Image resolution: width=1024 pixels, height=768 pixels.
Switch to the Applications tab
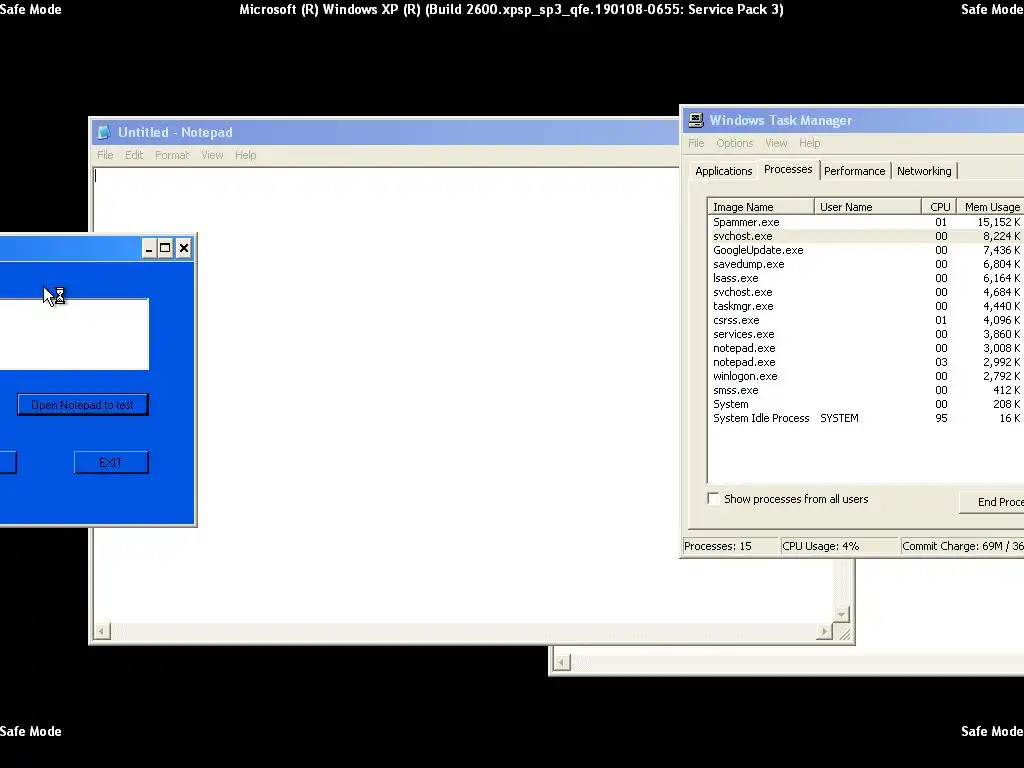click(x=724, y=171)
